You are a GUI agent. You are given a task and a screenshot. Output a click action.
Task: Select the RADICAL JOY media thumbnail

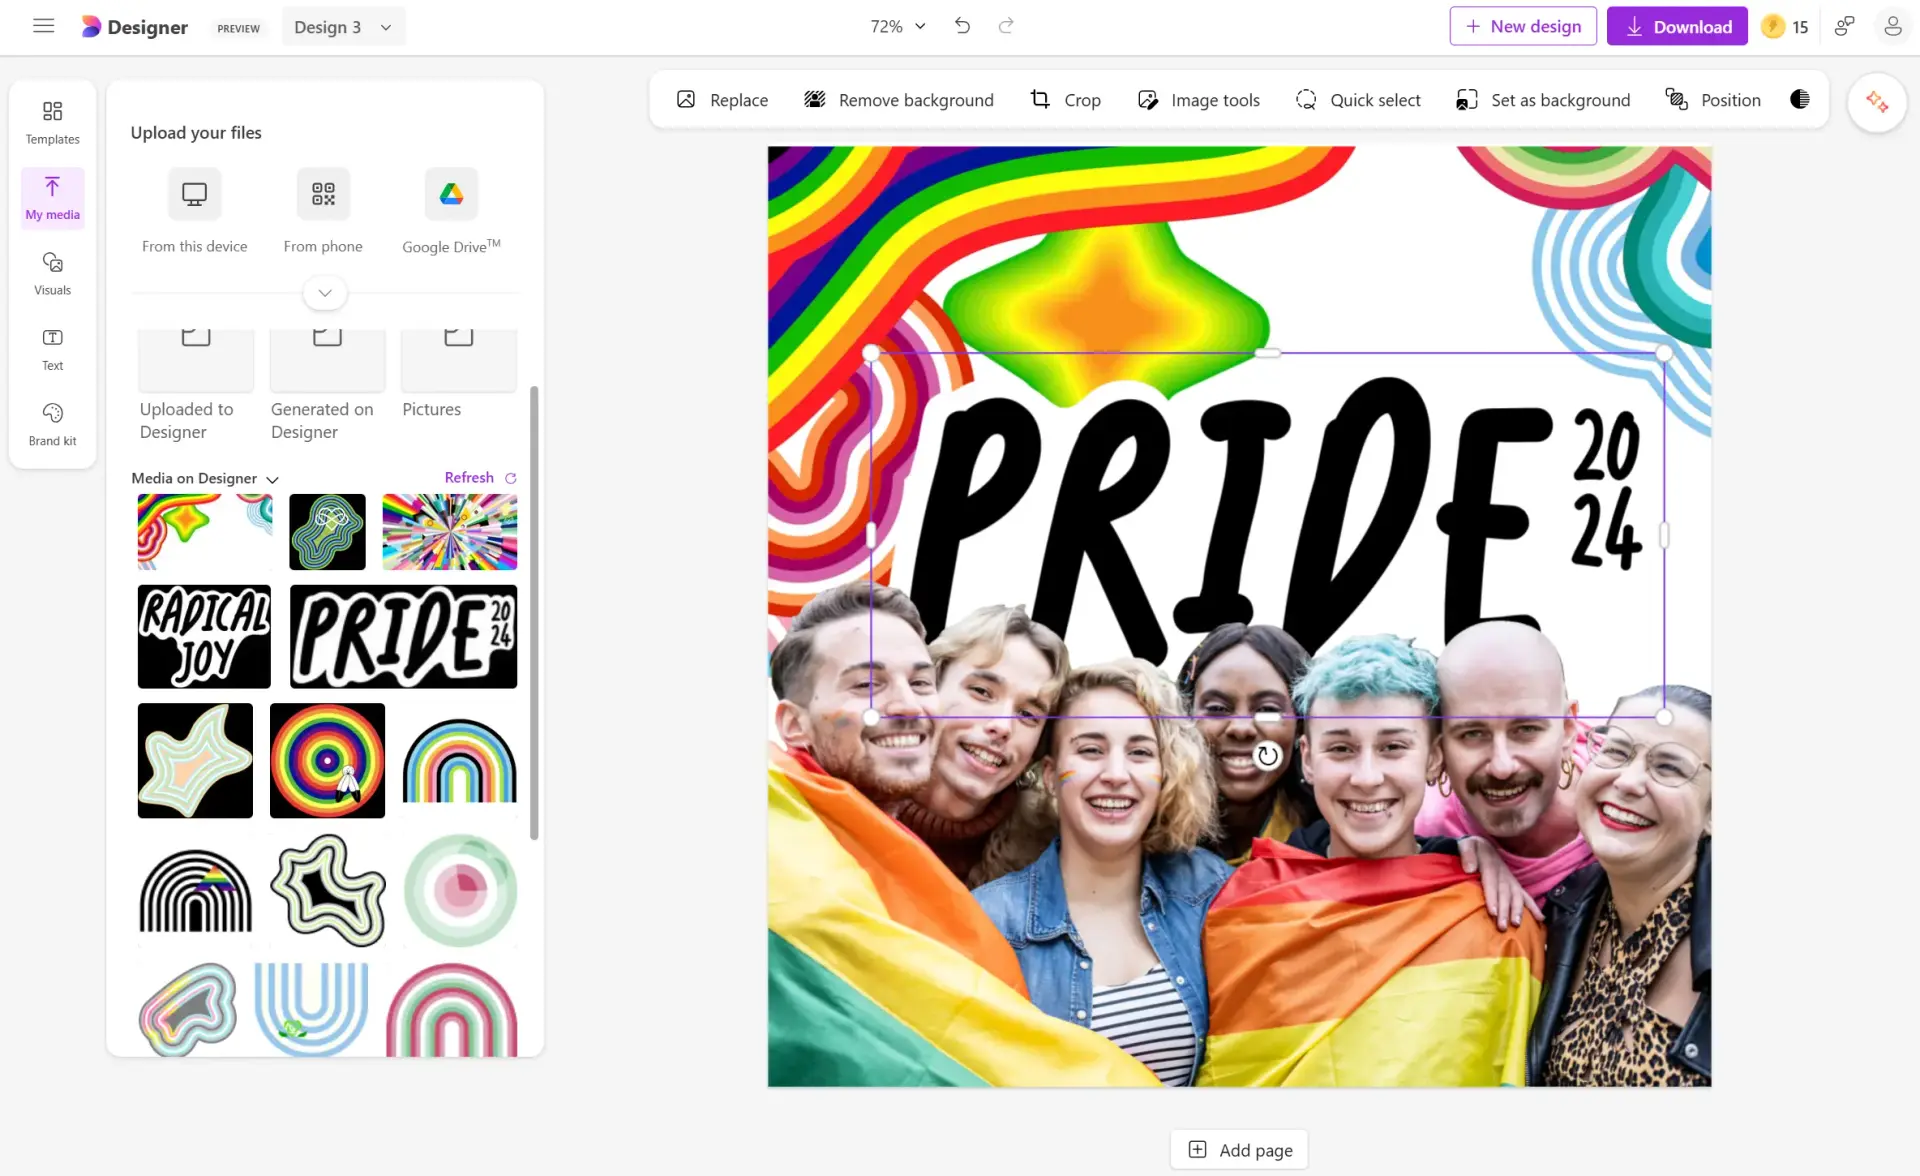tap(204, 636)
